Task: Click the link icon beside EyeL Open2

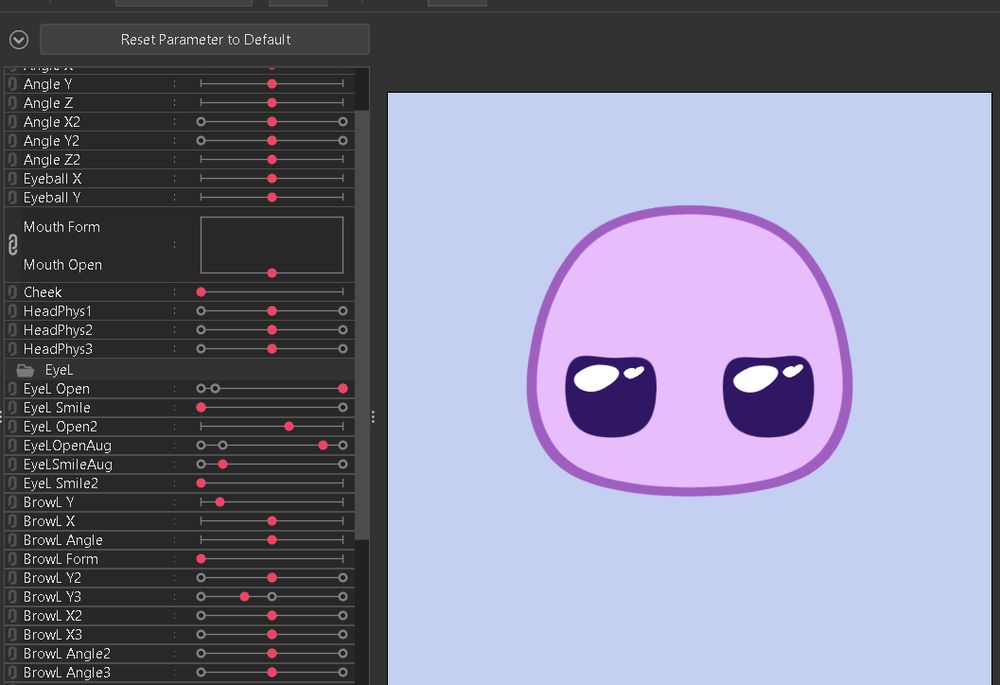Action: pyautogui.click(x=11, y=426)
